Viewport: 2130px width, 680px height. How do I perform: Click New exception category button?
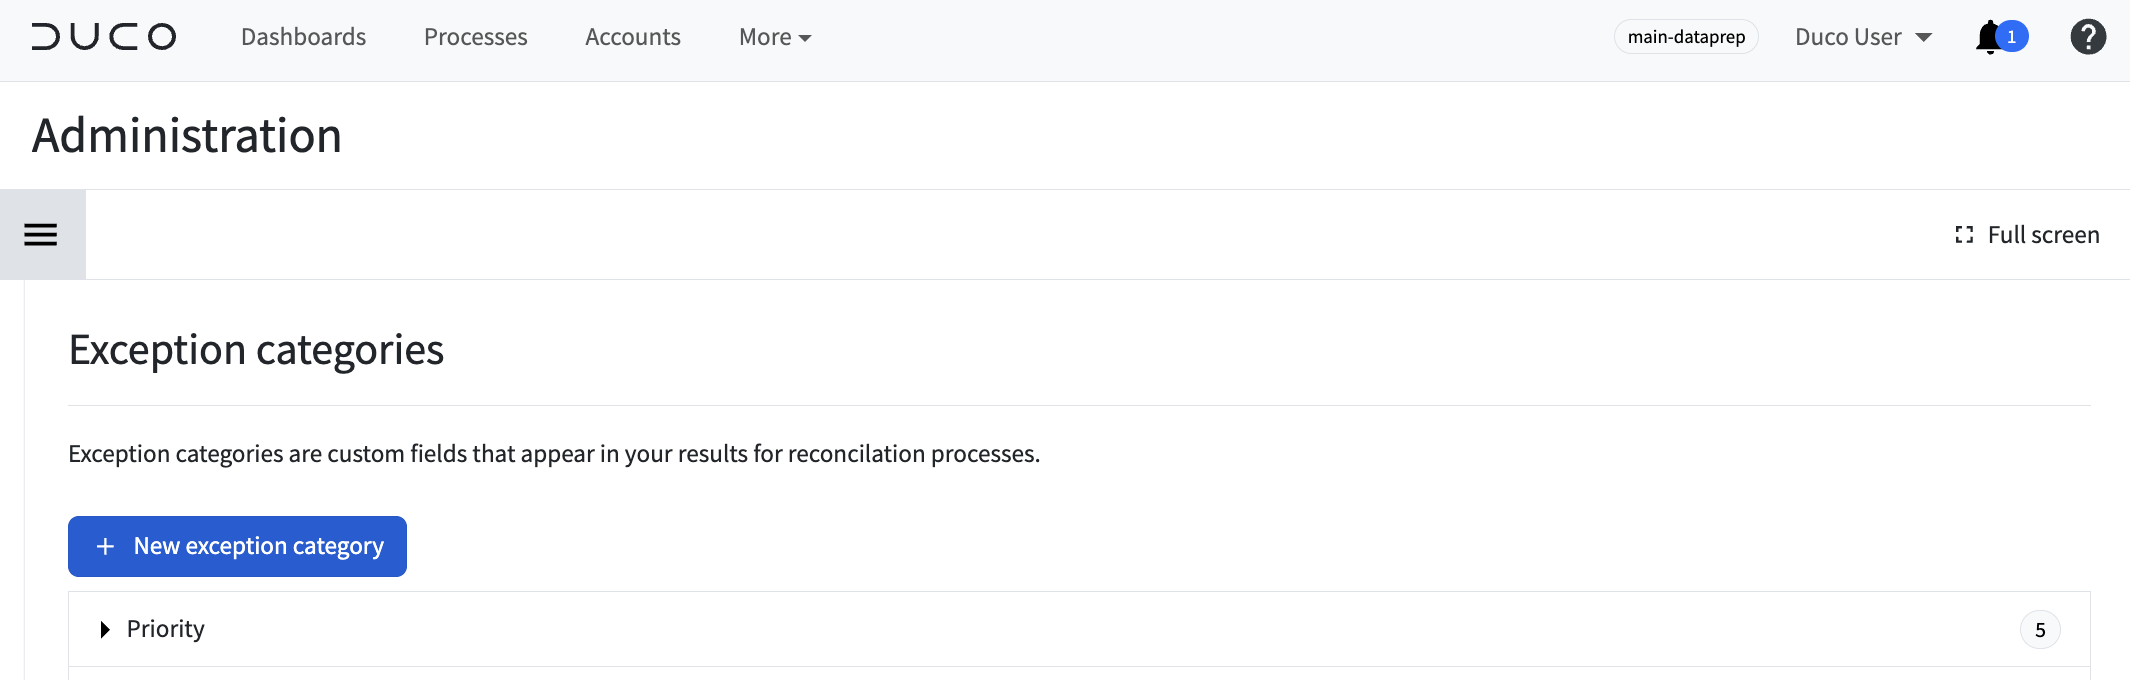[x=237, y=546]
